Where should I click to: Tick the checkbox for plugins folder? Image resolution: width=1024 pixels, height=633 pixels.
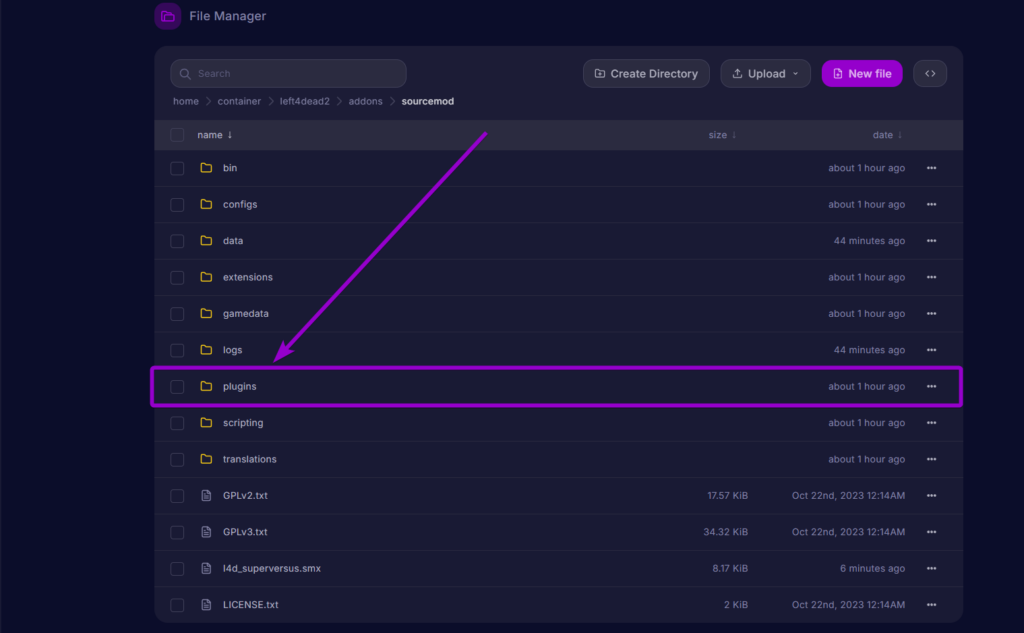[x=177, y=386]
